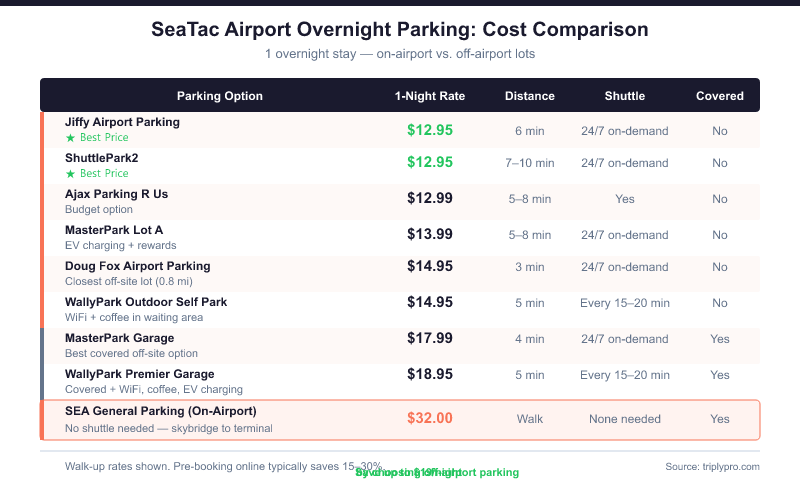This screenshot has width=800, height=500.
Task: Click the Best Price star under ShuttlePark2
Action: (70, 174)
